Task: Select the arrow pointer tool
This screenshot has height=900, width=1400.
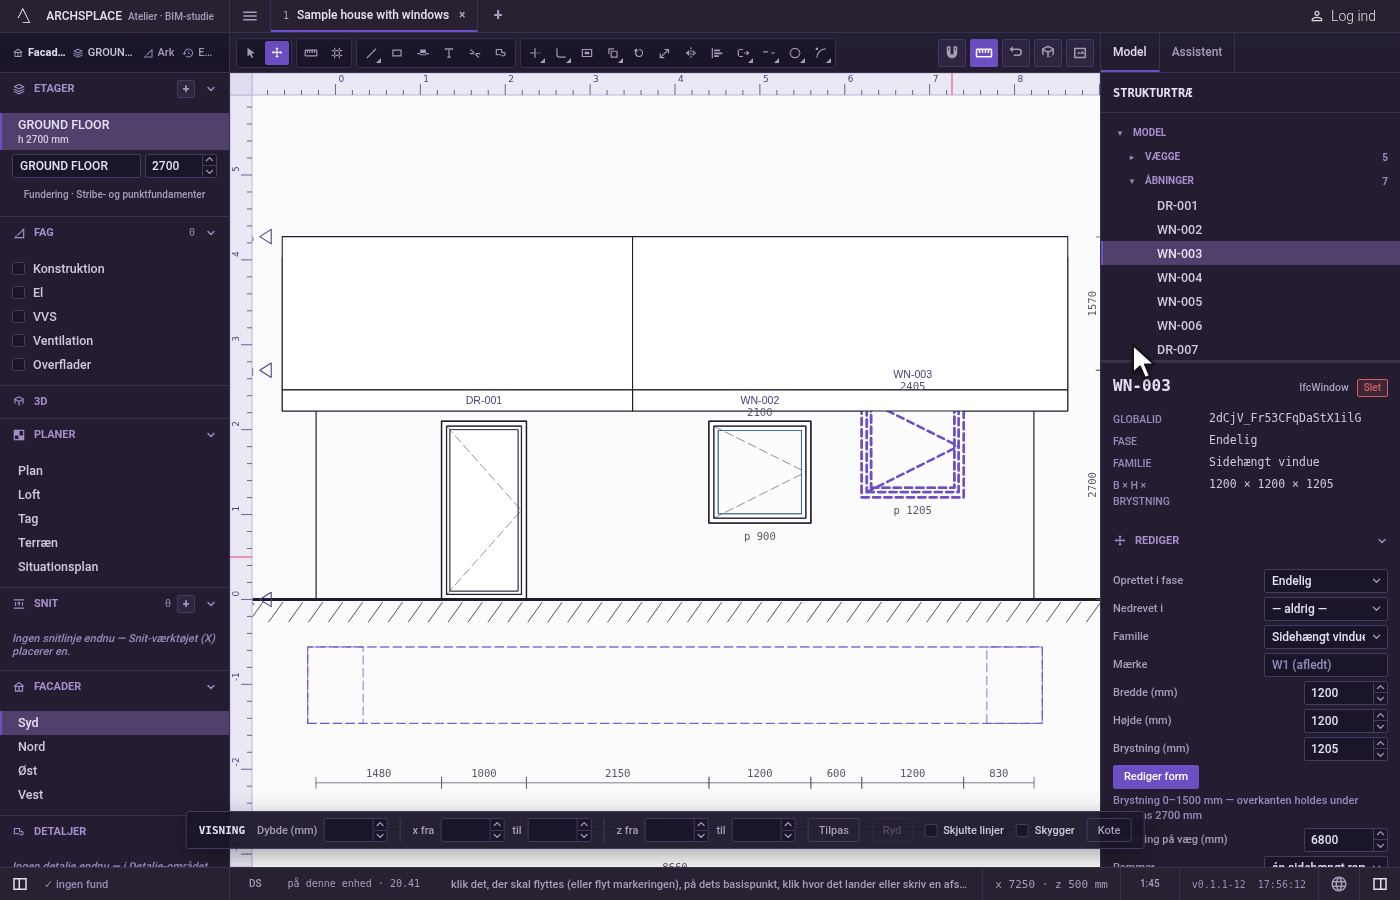Action: [x=251, y=53]
